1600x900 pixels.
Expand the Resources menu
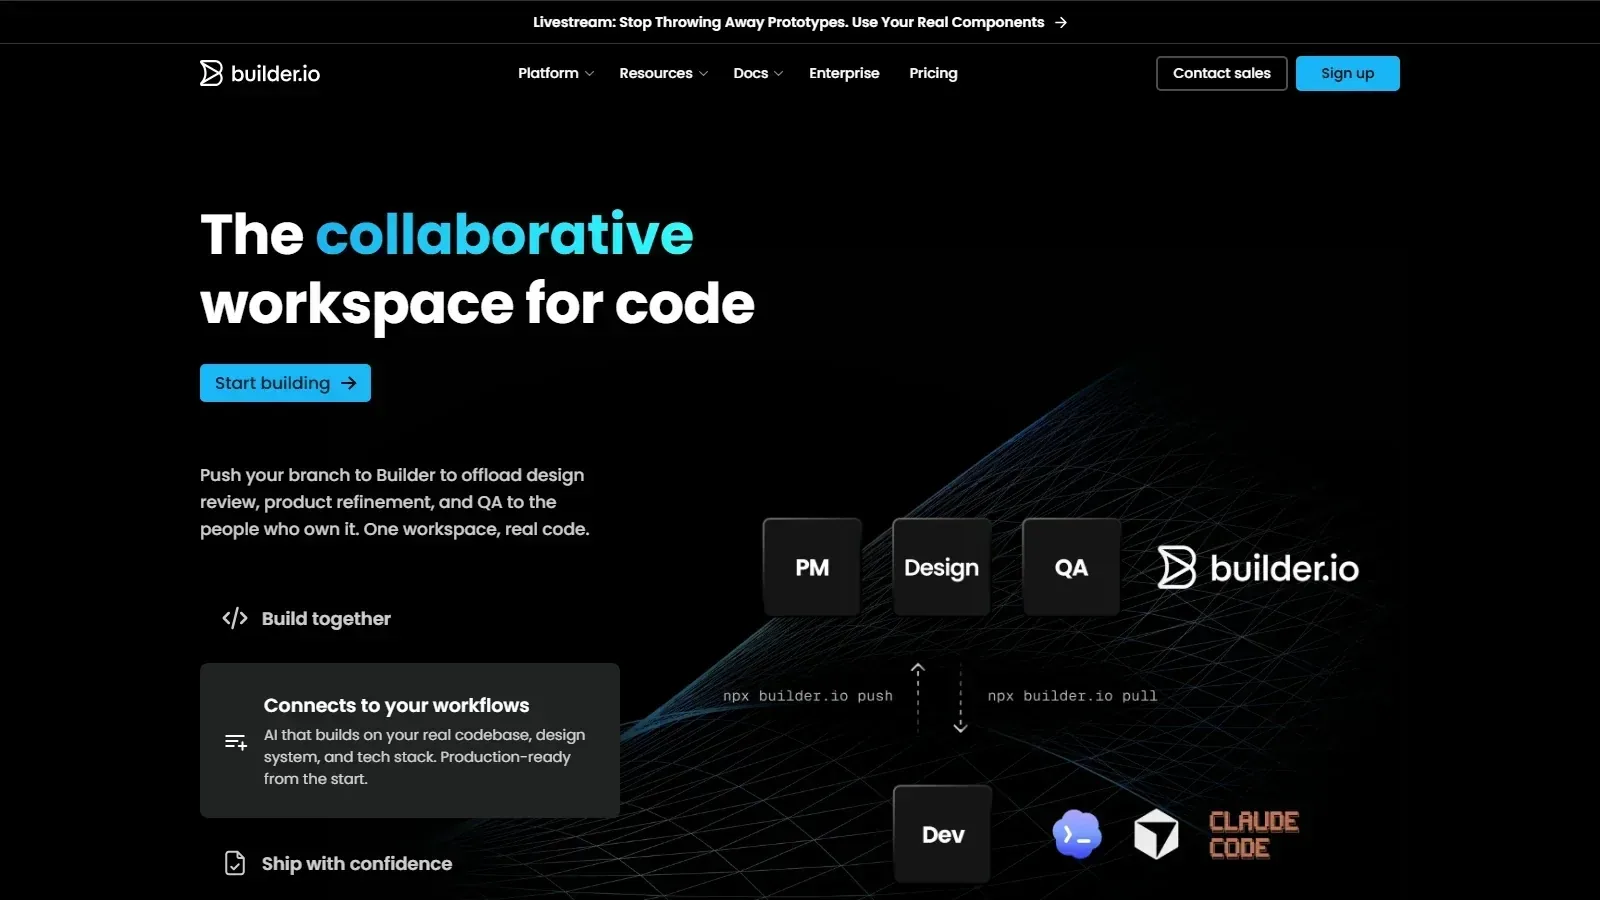664,73
